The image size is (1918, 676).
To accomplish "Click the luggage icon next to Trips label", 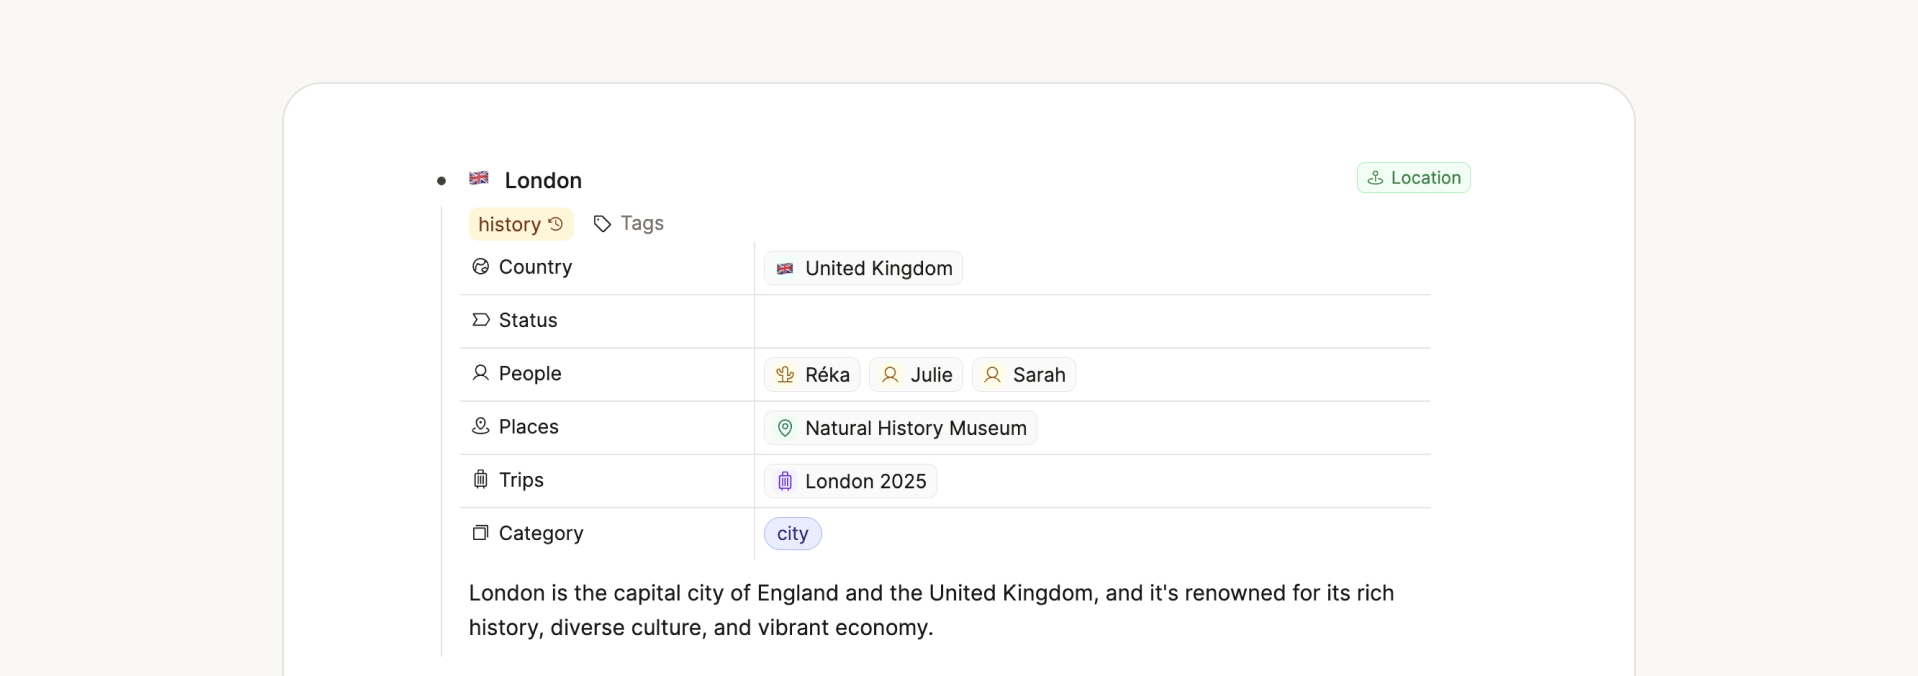I will (x=481, y=480).
